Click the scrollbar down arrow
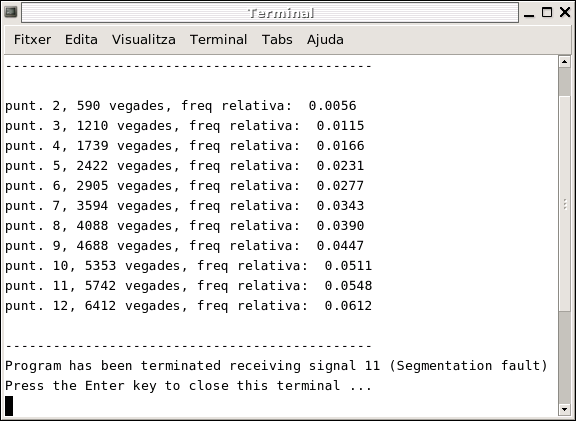Image resolution: width=576 pixels, height=421 pixels. coord(564,409)
